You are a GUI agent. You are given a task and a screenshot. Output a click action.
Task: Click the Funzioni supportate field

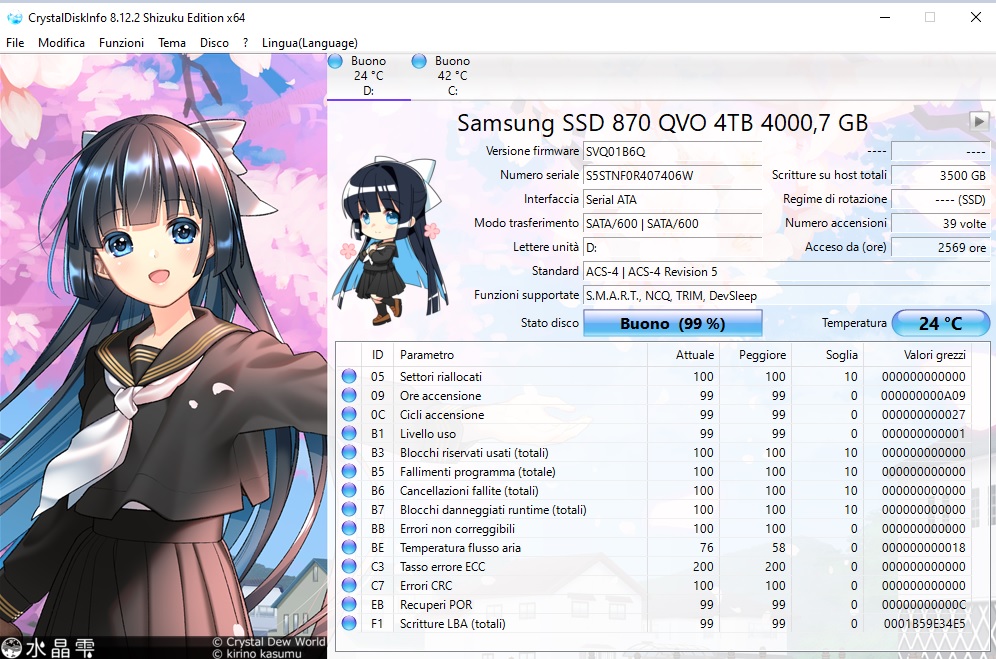(786, 296)
